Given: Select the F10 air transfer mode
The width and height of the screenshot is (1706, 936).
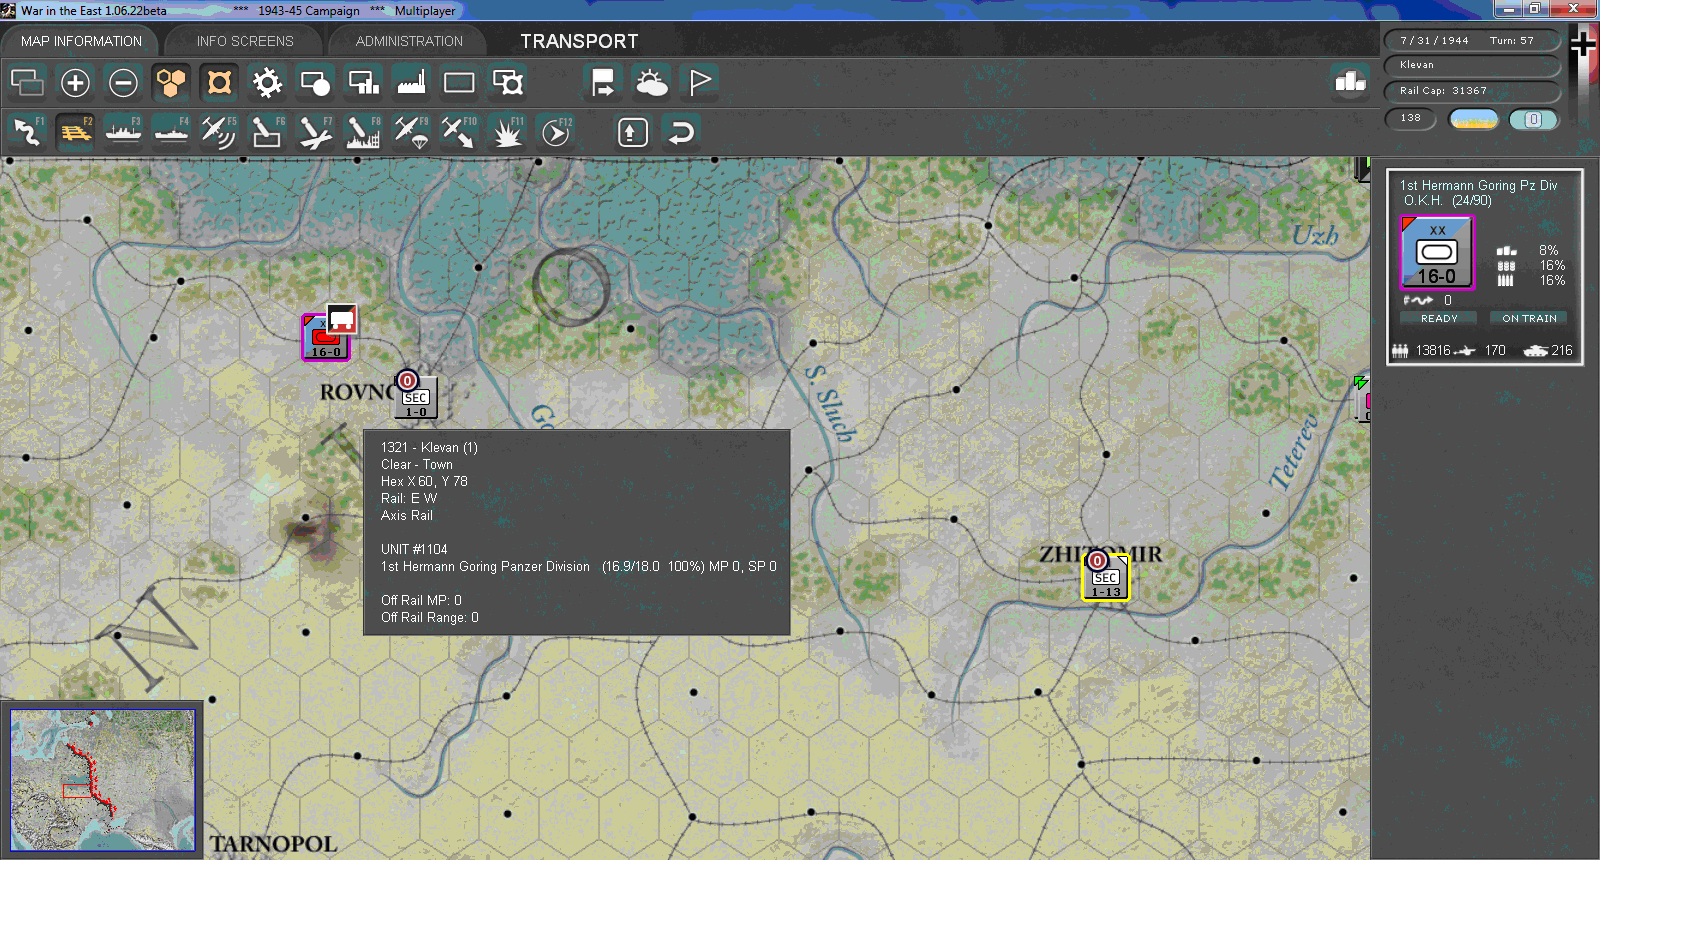Looking at the screenshot, I should 459,132.
